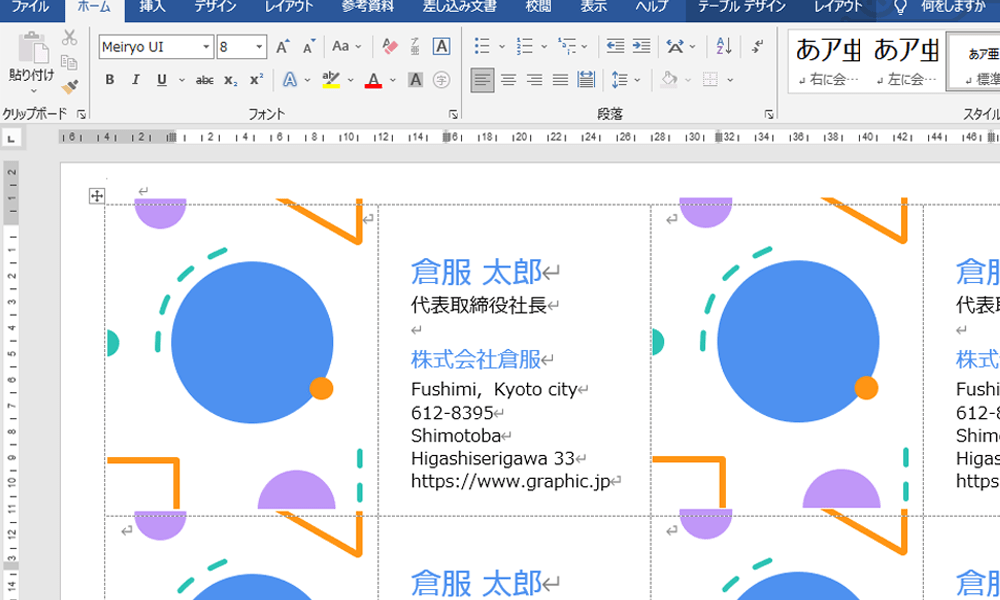1000x600 pixels.
Task: Open the line spacing dropdown
Action: [621, 80]
